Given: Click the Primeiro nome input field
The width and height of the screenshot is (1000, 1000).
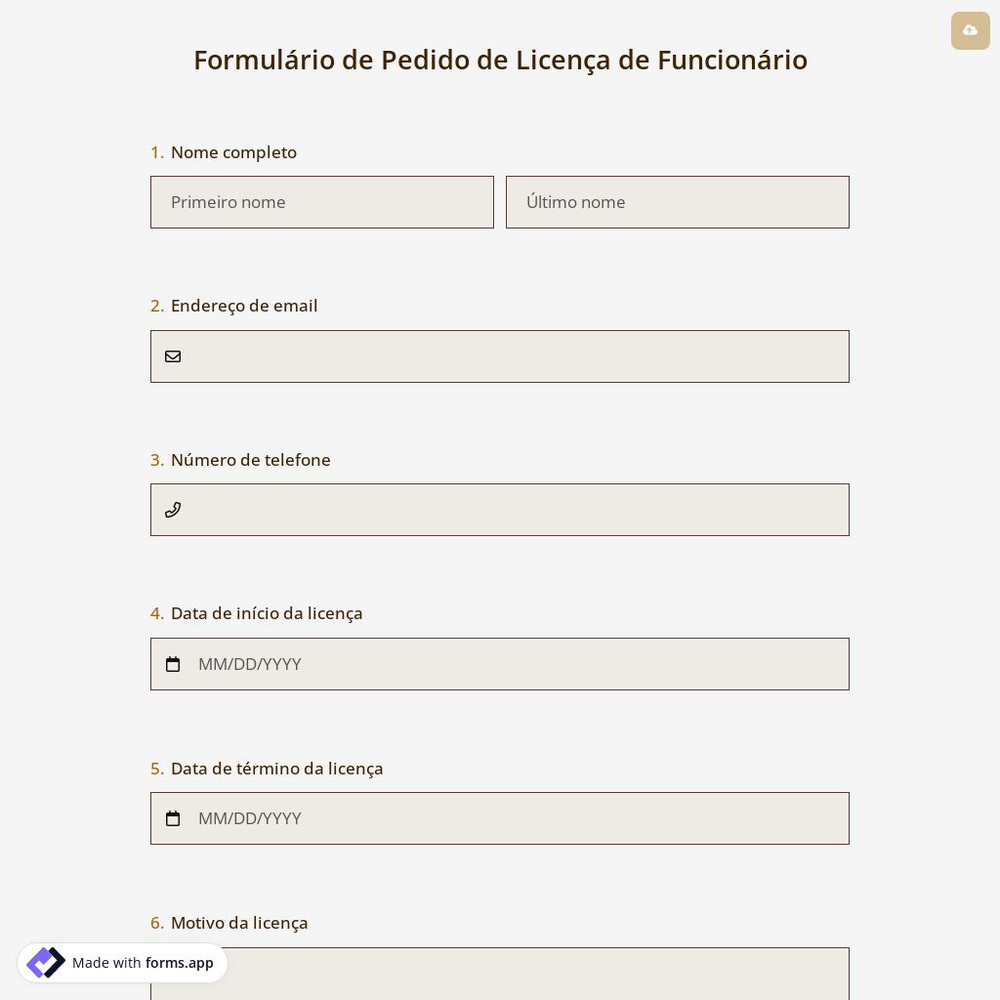Looking at the screenshot, I should click(x=322, y=202).
